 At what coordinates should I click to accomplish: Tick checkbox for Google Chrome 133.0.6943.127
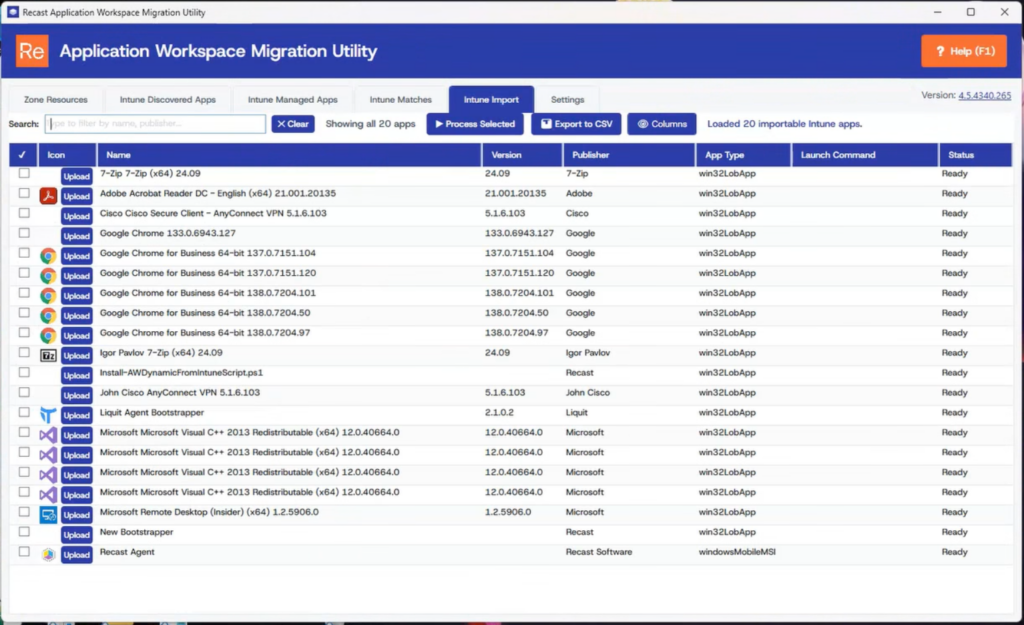[x=24, y=233]
